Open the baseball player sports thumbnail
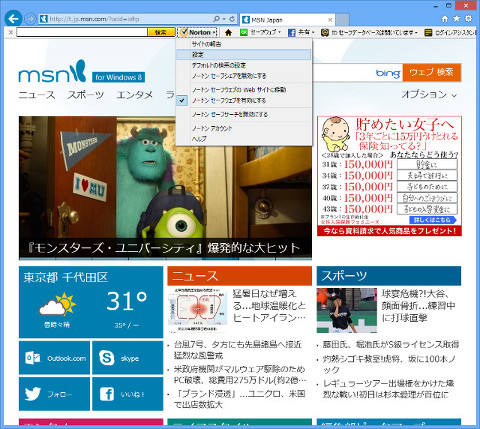 (x=347, y=310)
